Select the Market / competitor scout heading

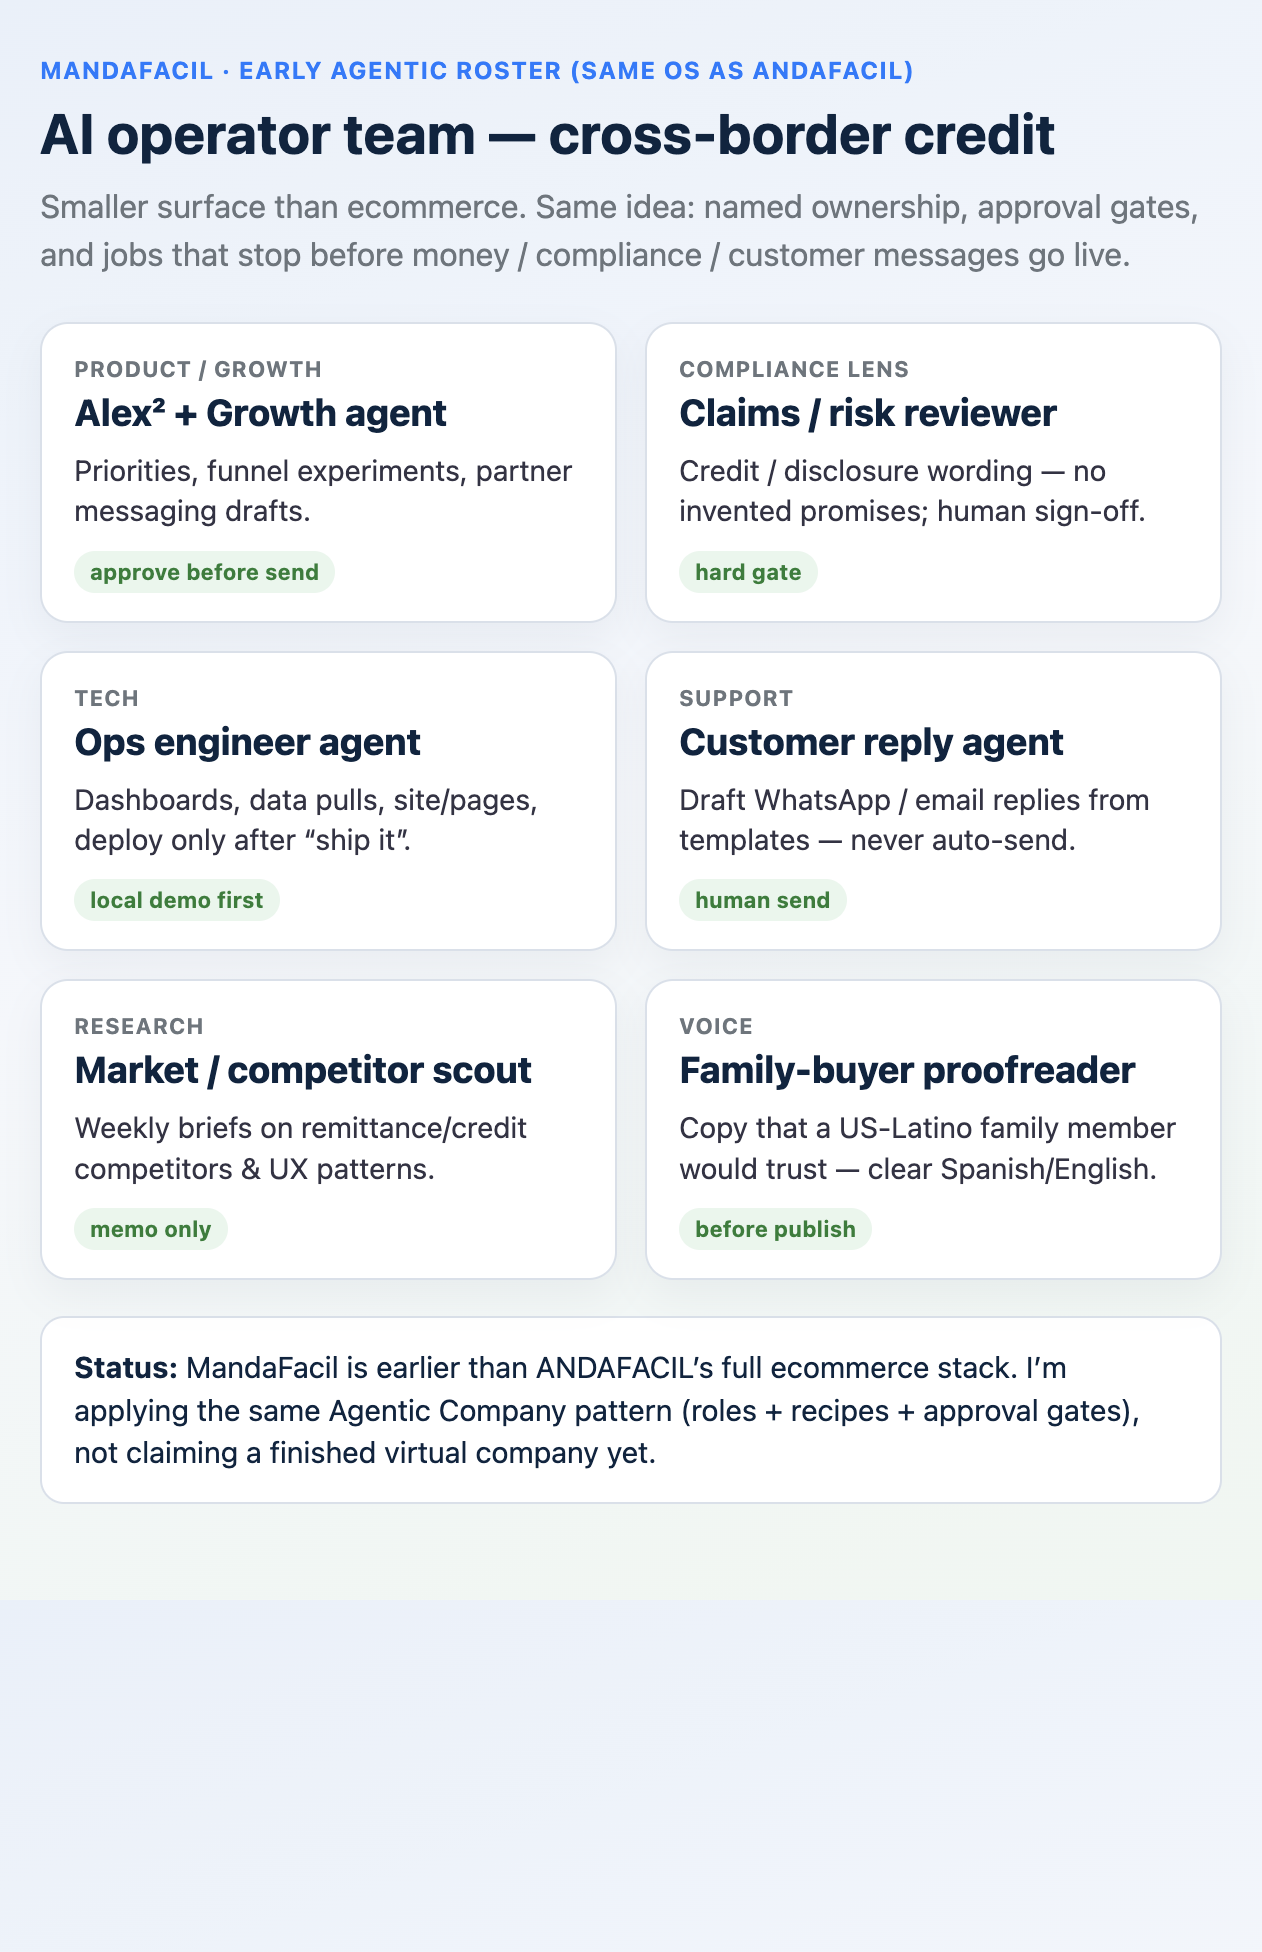[303, 1070]
